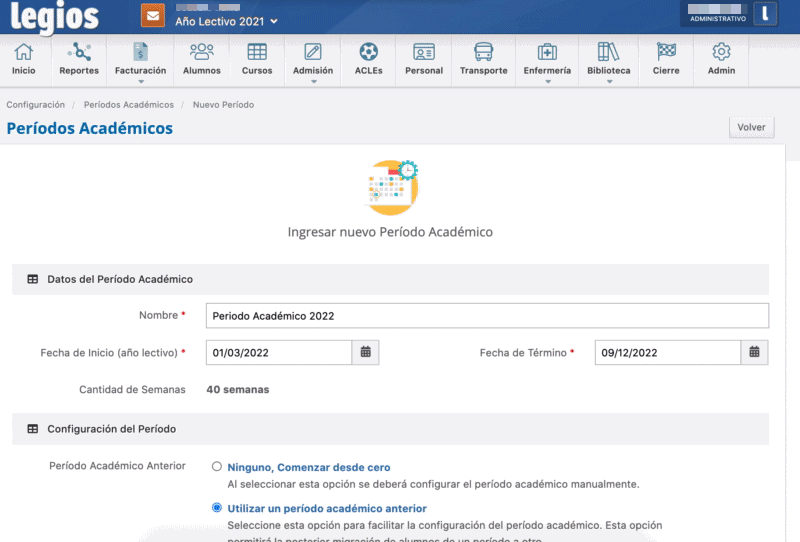The image size is (800, 542).
Task: Open calendar picker for Fecha de Término
Action: (754, 352)
